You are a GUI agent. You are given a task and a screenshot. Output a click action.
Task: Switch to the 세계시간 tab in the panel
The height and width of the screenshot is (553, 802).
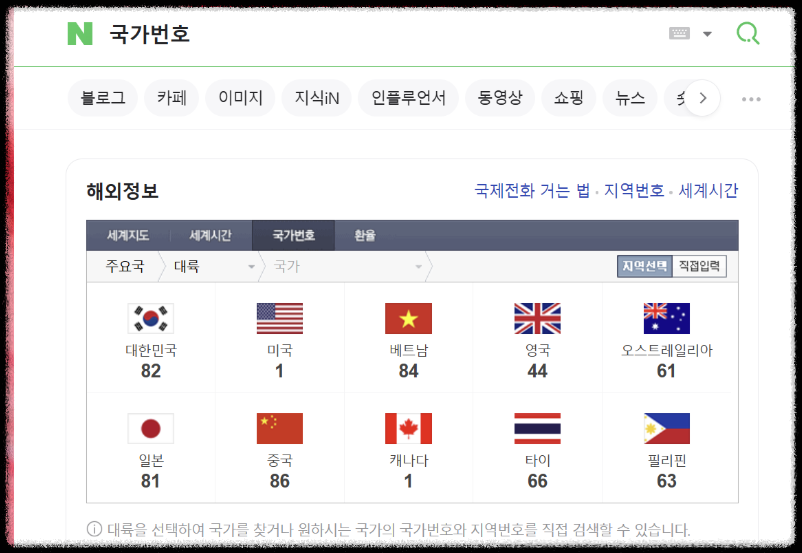[x=210, y=235]
